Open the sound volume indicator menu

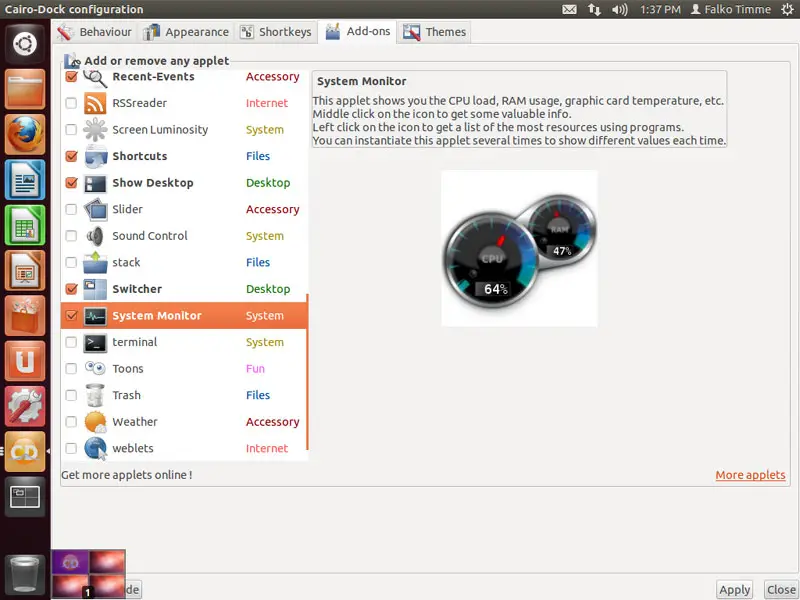point(619,10)
